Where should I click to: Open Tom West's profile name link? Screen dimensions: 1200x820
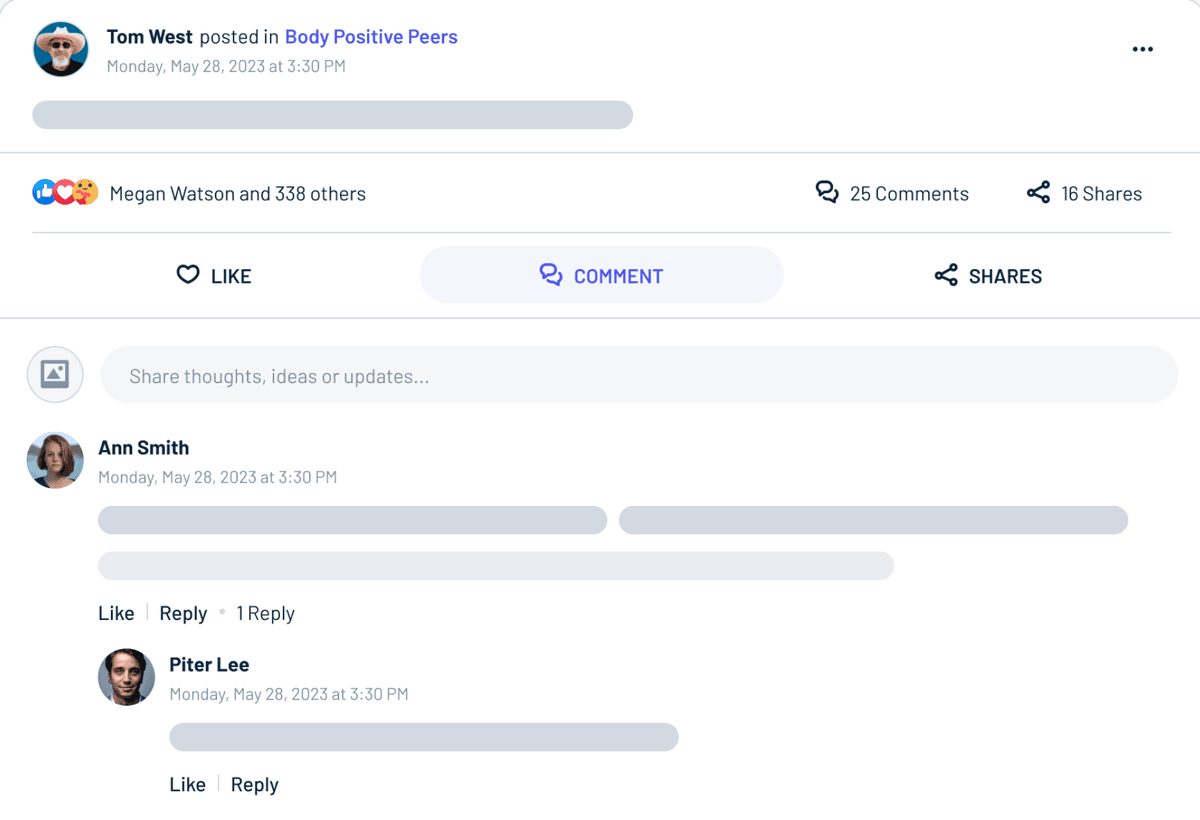pyautogui.click(x=150, y=37)
